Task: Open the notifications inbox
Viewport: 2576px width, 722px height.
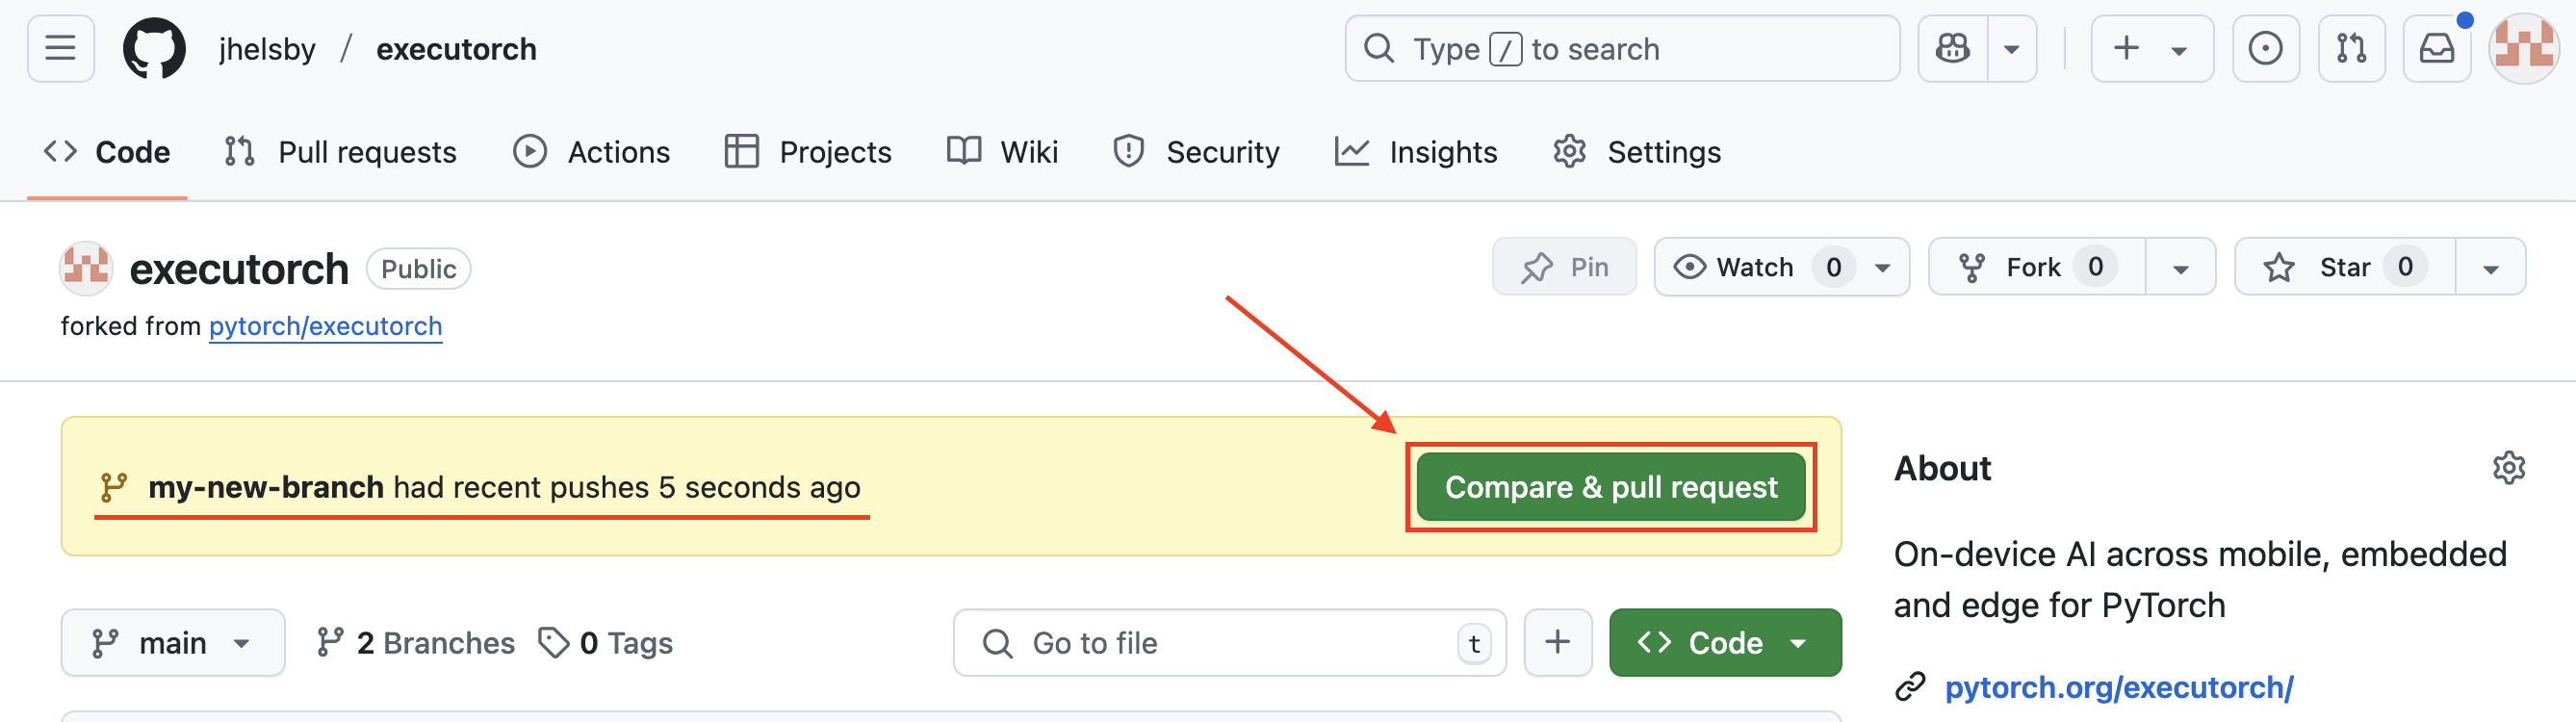Action: click(x=2436, y=48)
